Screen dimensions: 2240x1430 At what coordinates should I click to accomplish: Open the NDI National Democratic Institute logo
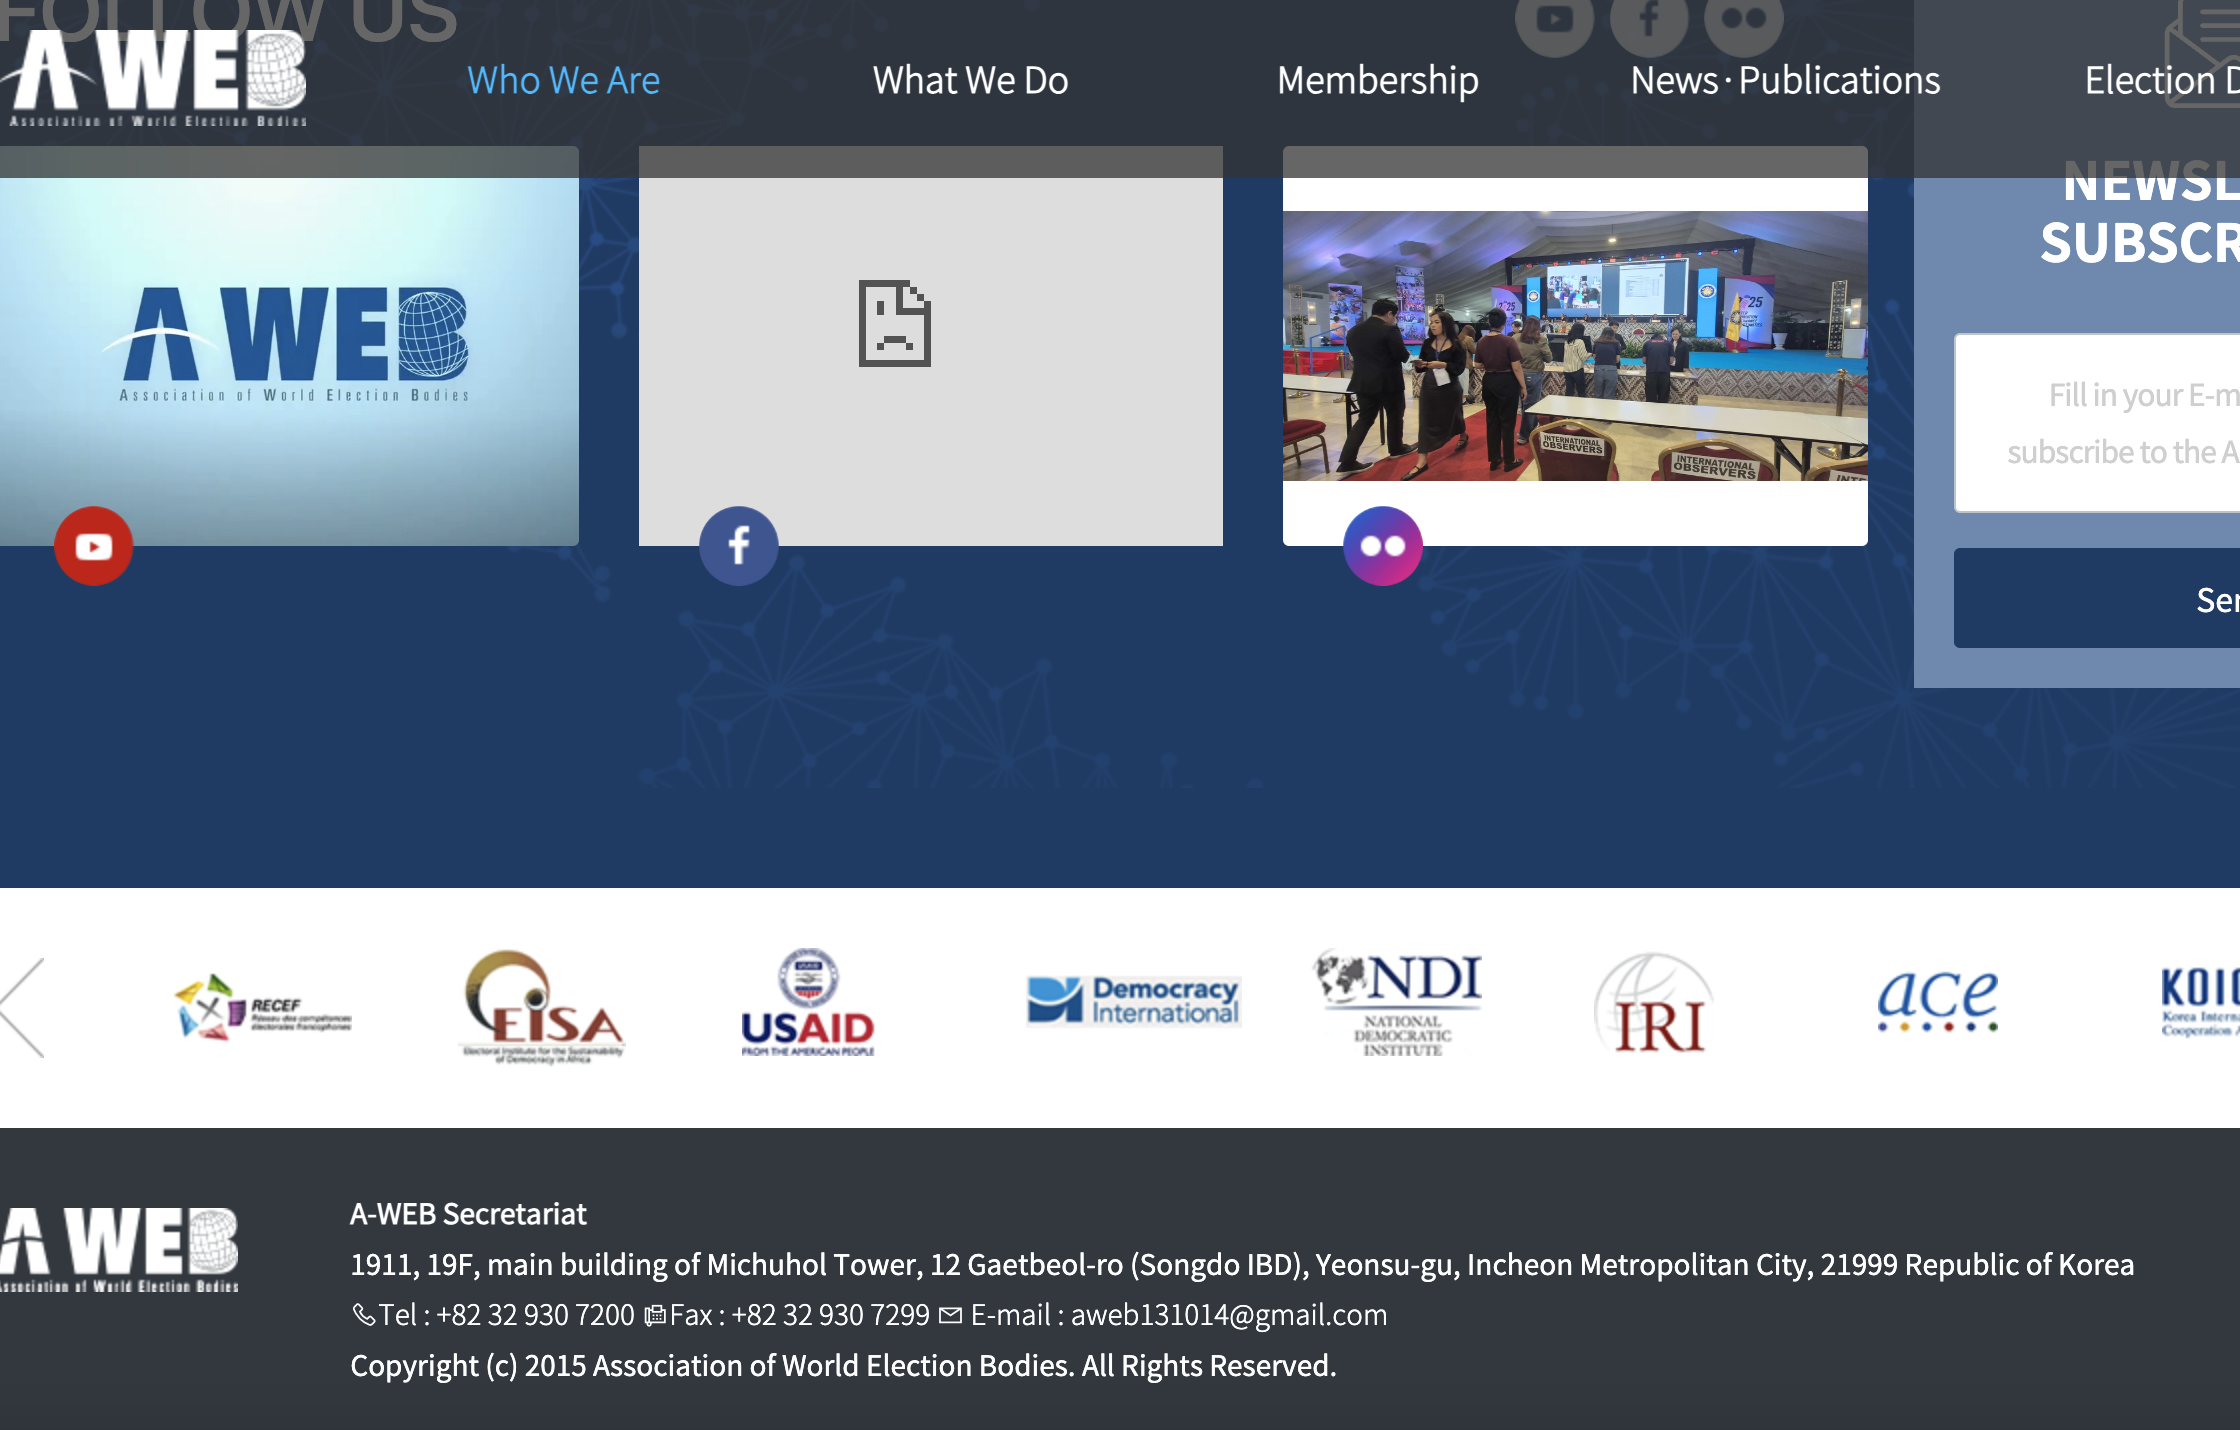pos(1398,1003)
